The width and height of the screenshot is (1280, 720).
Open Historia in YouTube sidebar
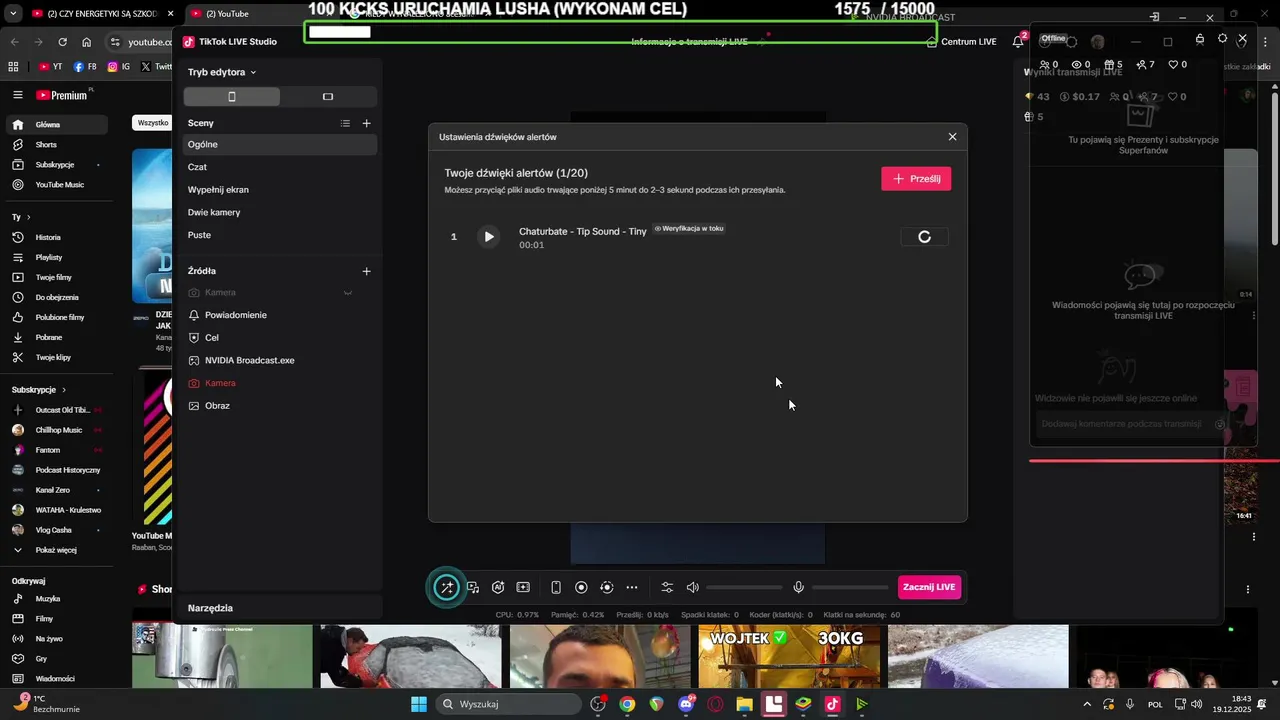[x=56, y=237]
